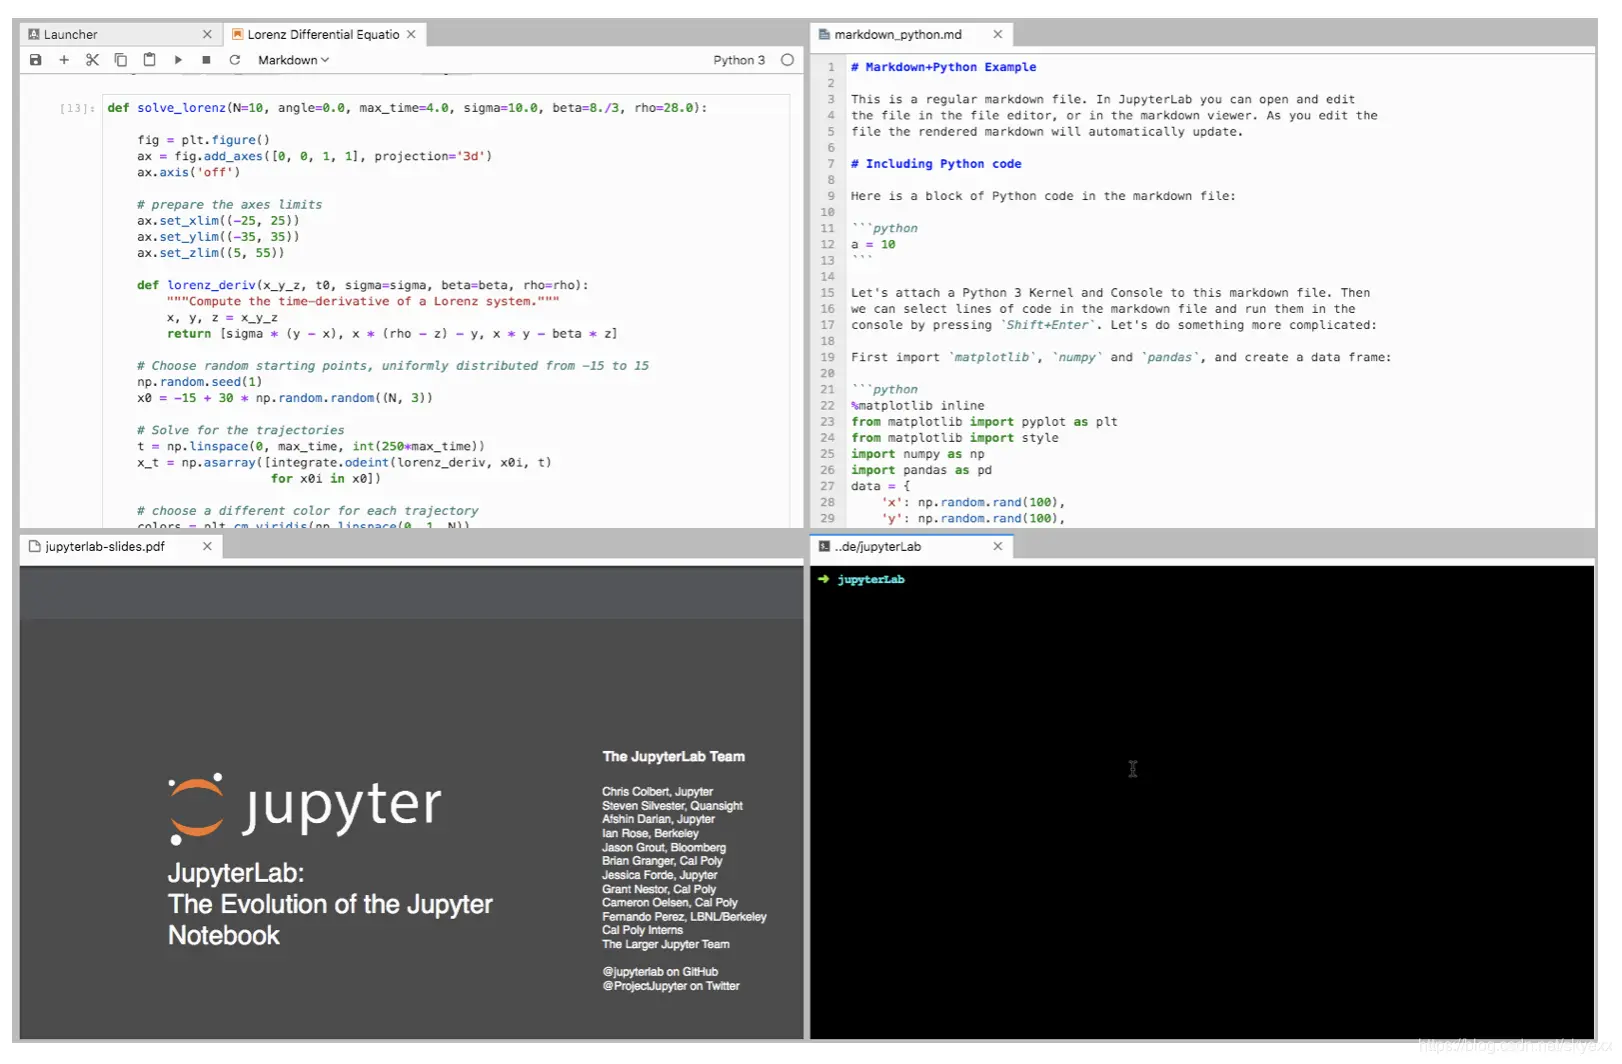Image resolution: width=1622 pixels, height=1064 pixels.
Task: Click 'Chris Colbert, Jupyter' on the slide
Action: (658, 792)
